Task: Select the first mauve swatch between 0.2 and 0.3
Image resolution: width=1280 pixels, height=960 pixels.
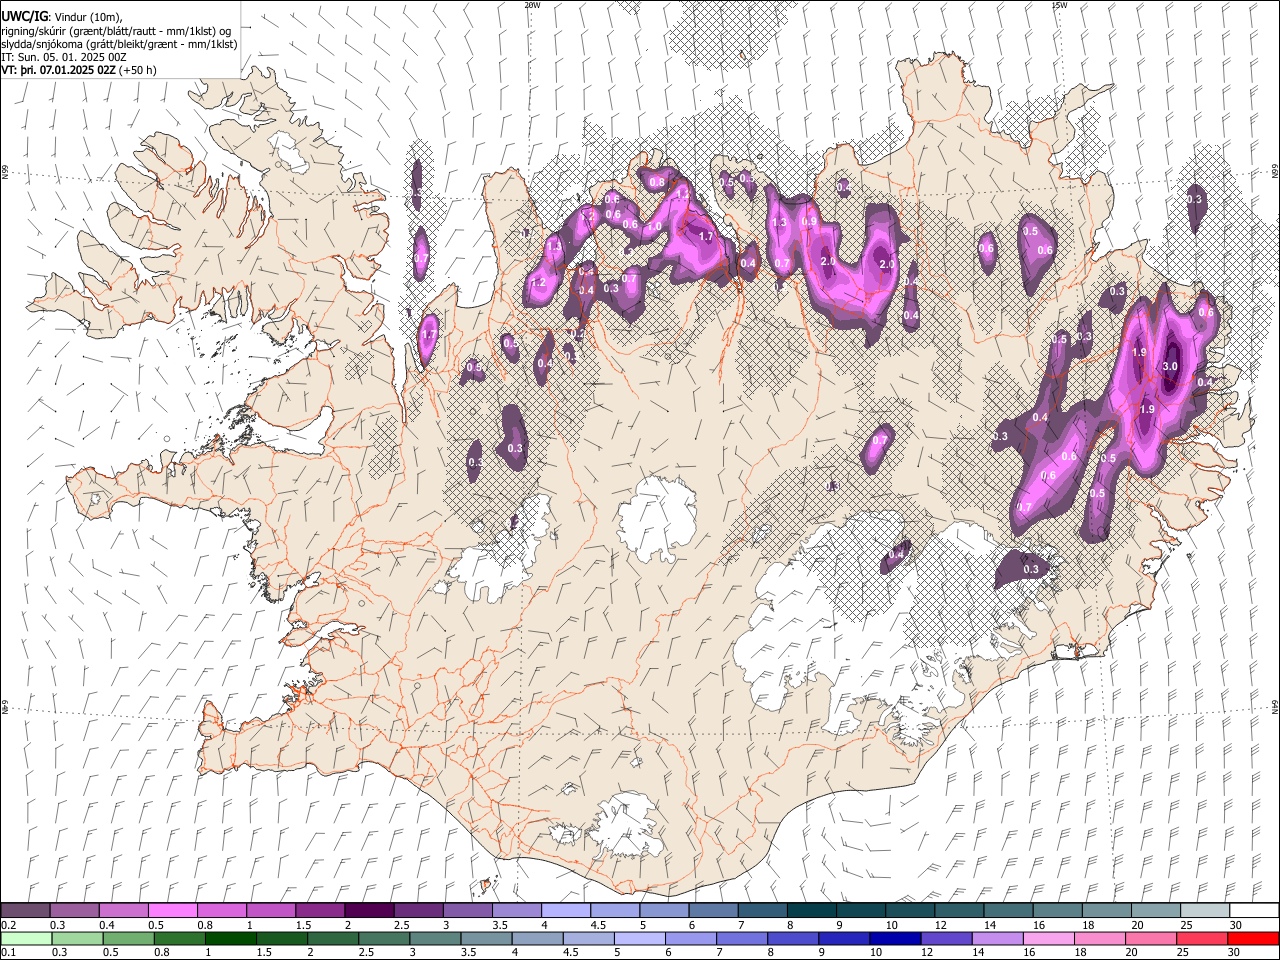Action: click(x=25, y=910)
